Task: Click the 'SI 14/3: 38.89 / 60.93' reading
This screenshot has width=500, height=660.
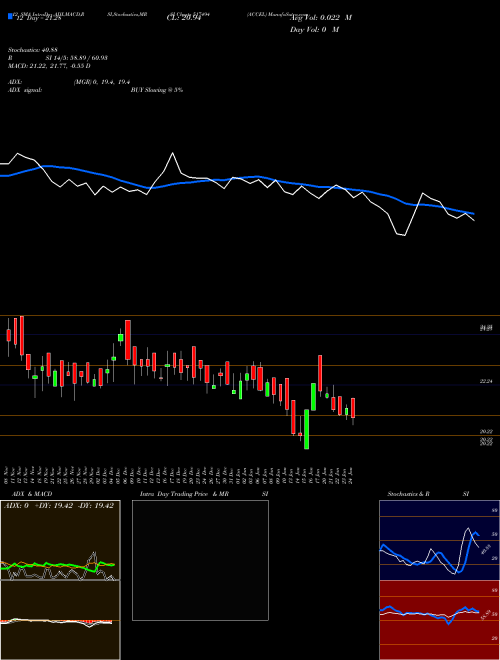Action: tap(77, 58)
